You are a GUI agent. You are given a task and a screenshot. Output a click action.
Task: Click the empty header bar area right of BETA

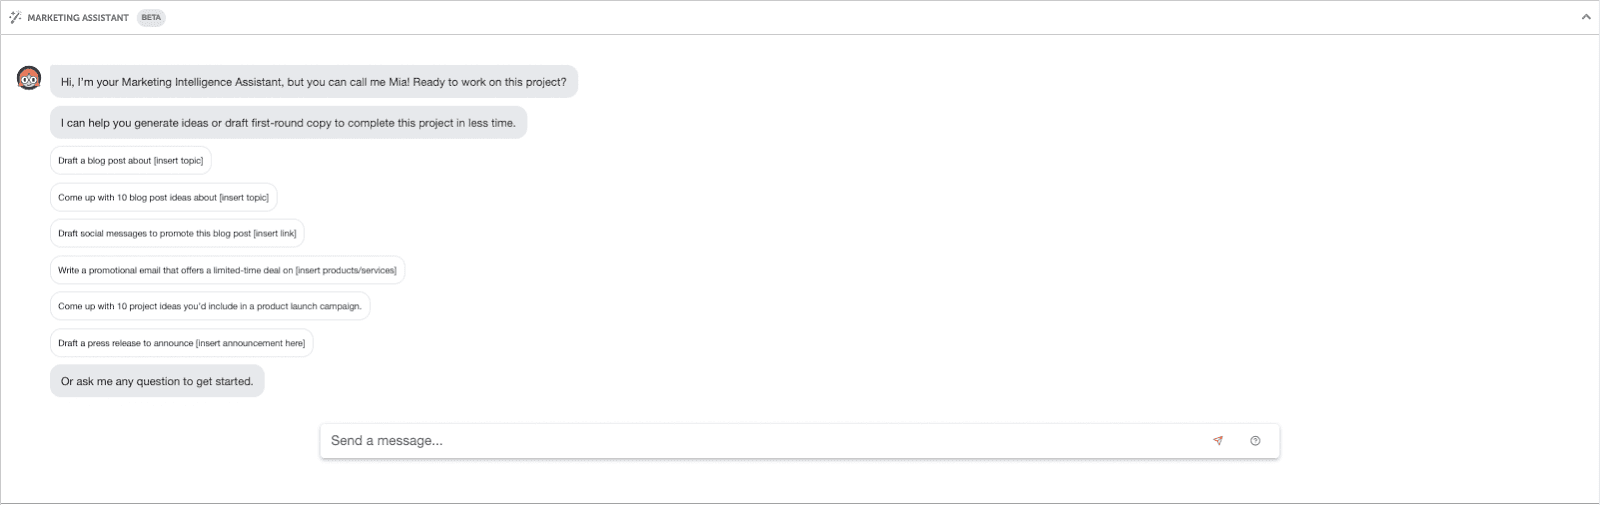pos(800,18)
